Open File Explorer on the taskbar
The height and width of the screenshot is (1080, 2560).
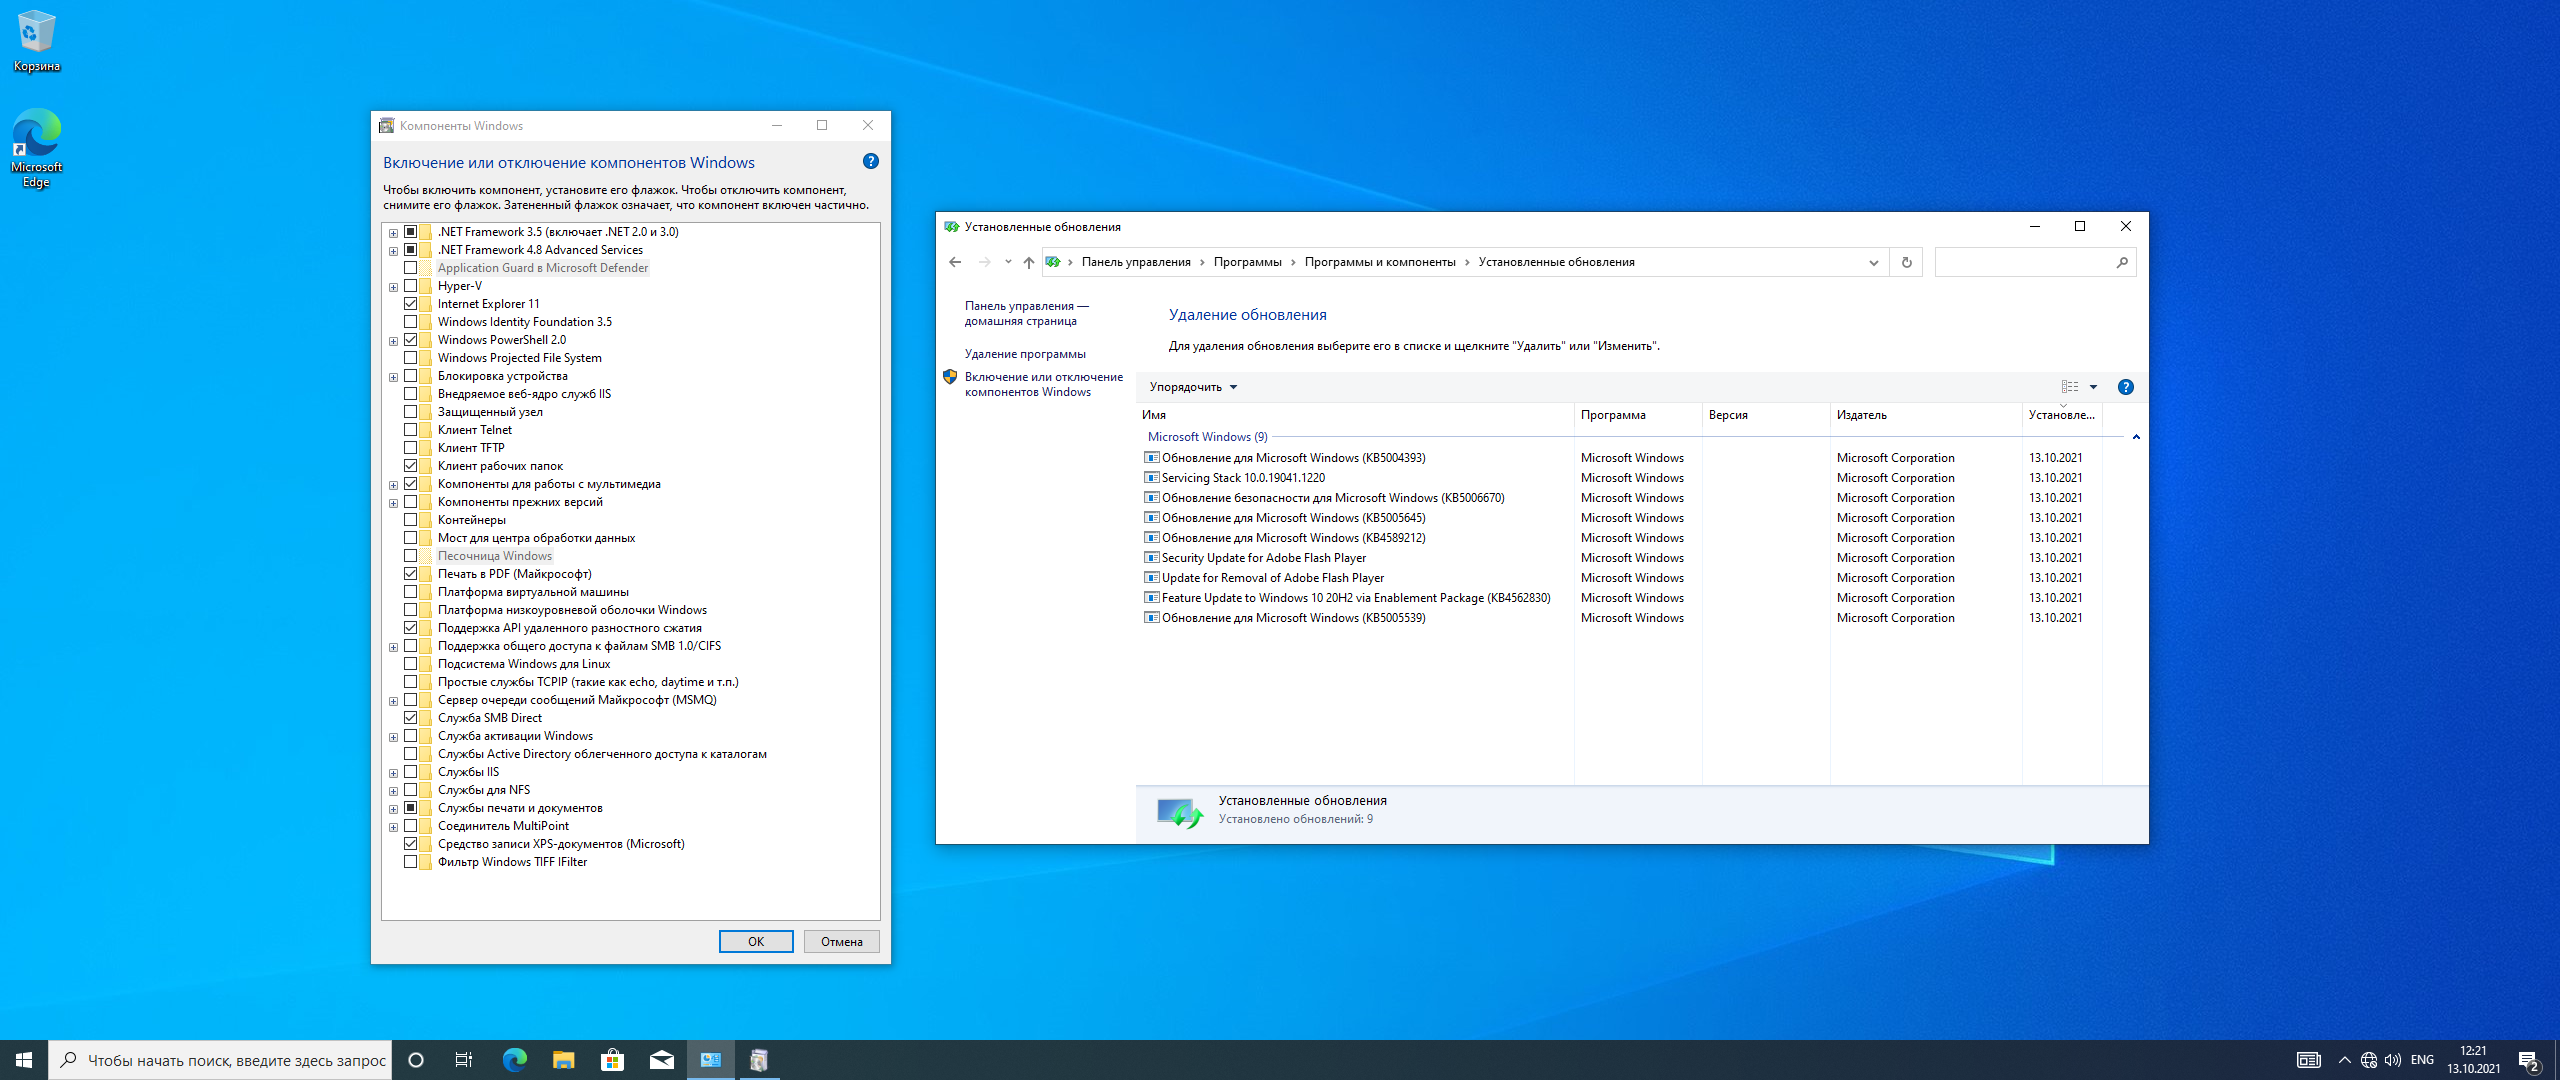(x=563, y=1060)
